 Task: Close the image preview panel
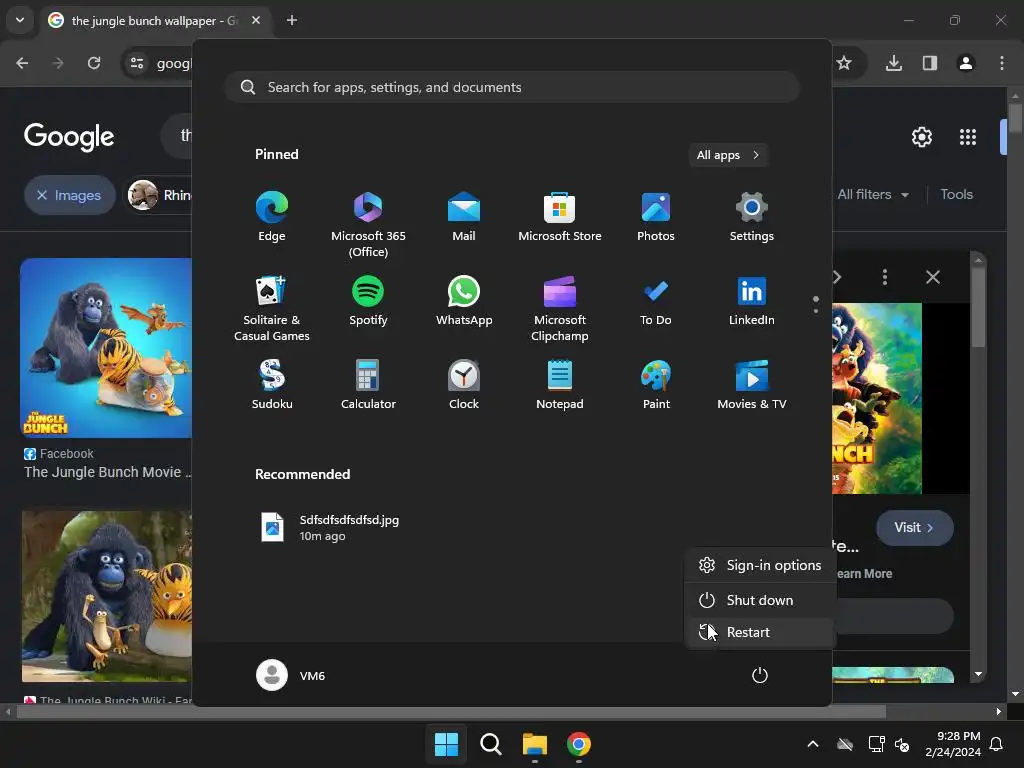coord(933,277)
